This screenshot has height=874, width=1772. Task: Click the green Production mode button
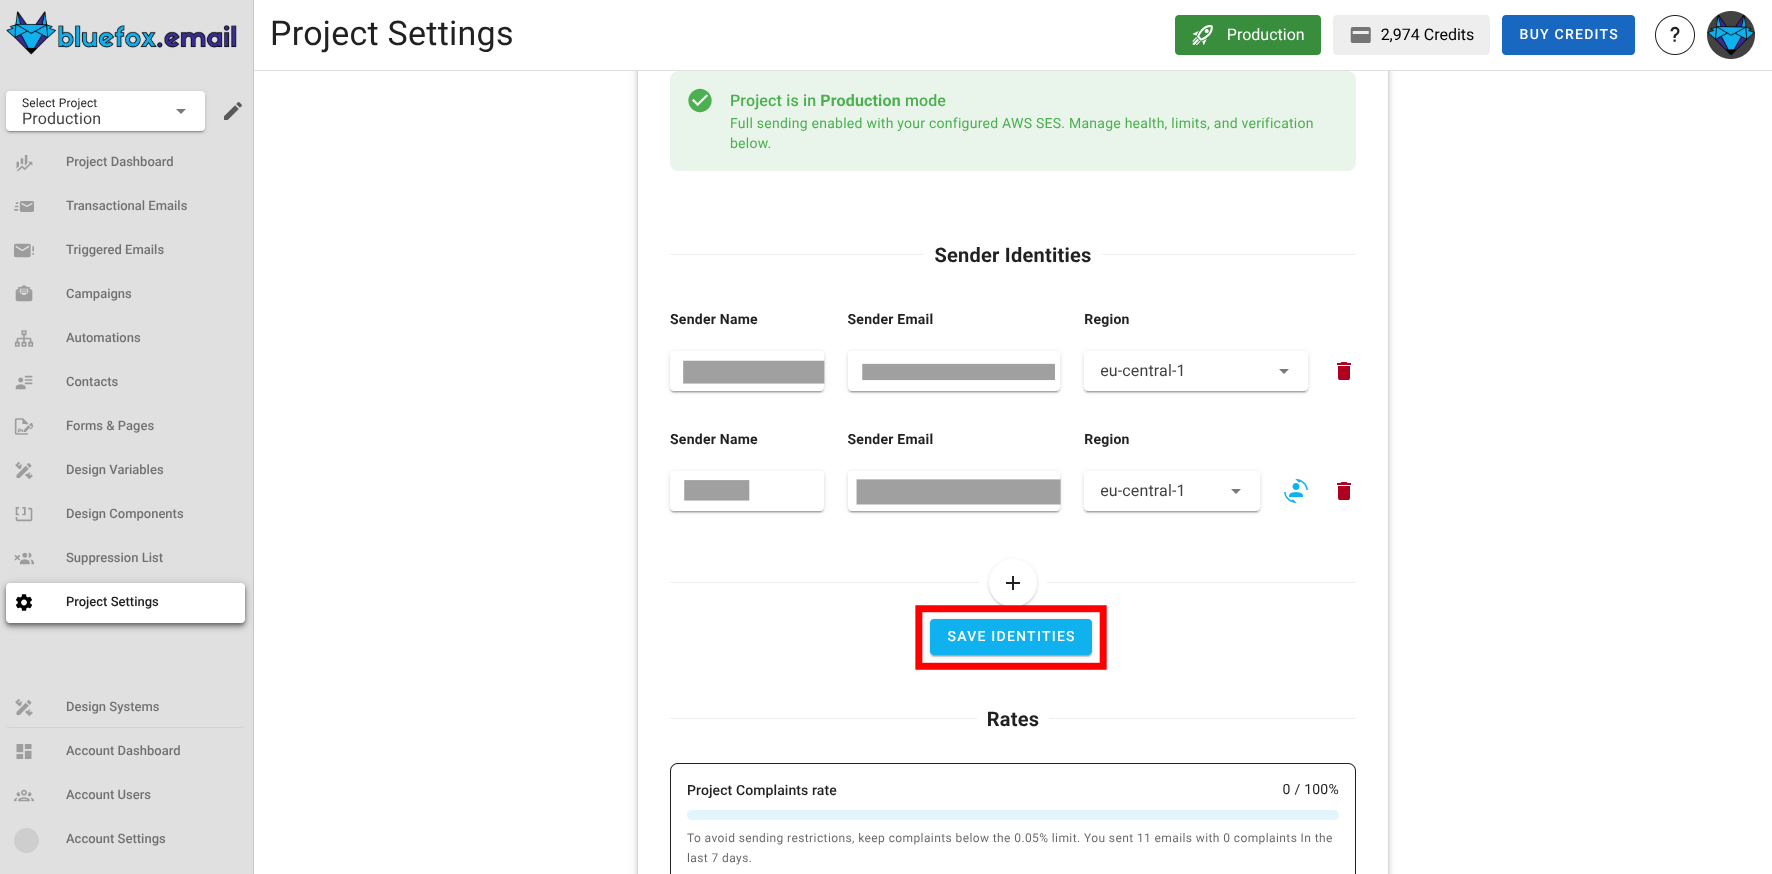1247,35
